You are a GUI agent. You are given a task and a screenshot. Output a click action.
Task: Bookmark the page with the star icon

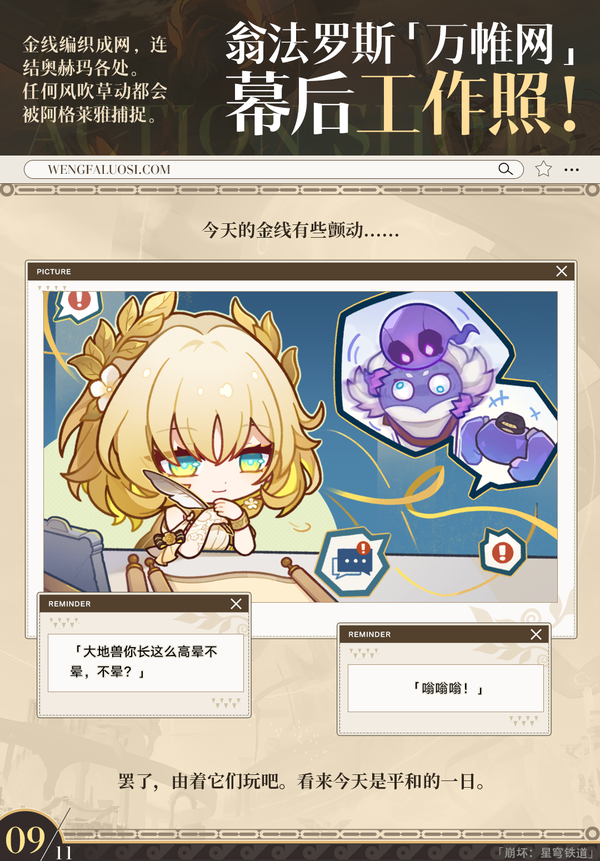coord(543,169)
